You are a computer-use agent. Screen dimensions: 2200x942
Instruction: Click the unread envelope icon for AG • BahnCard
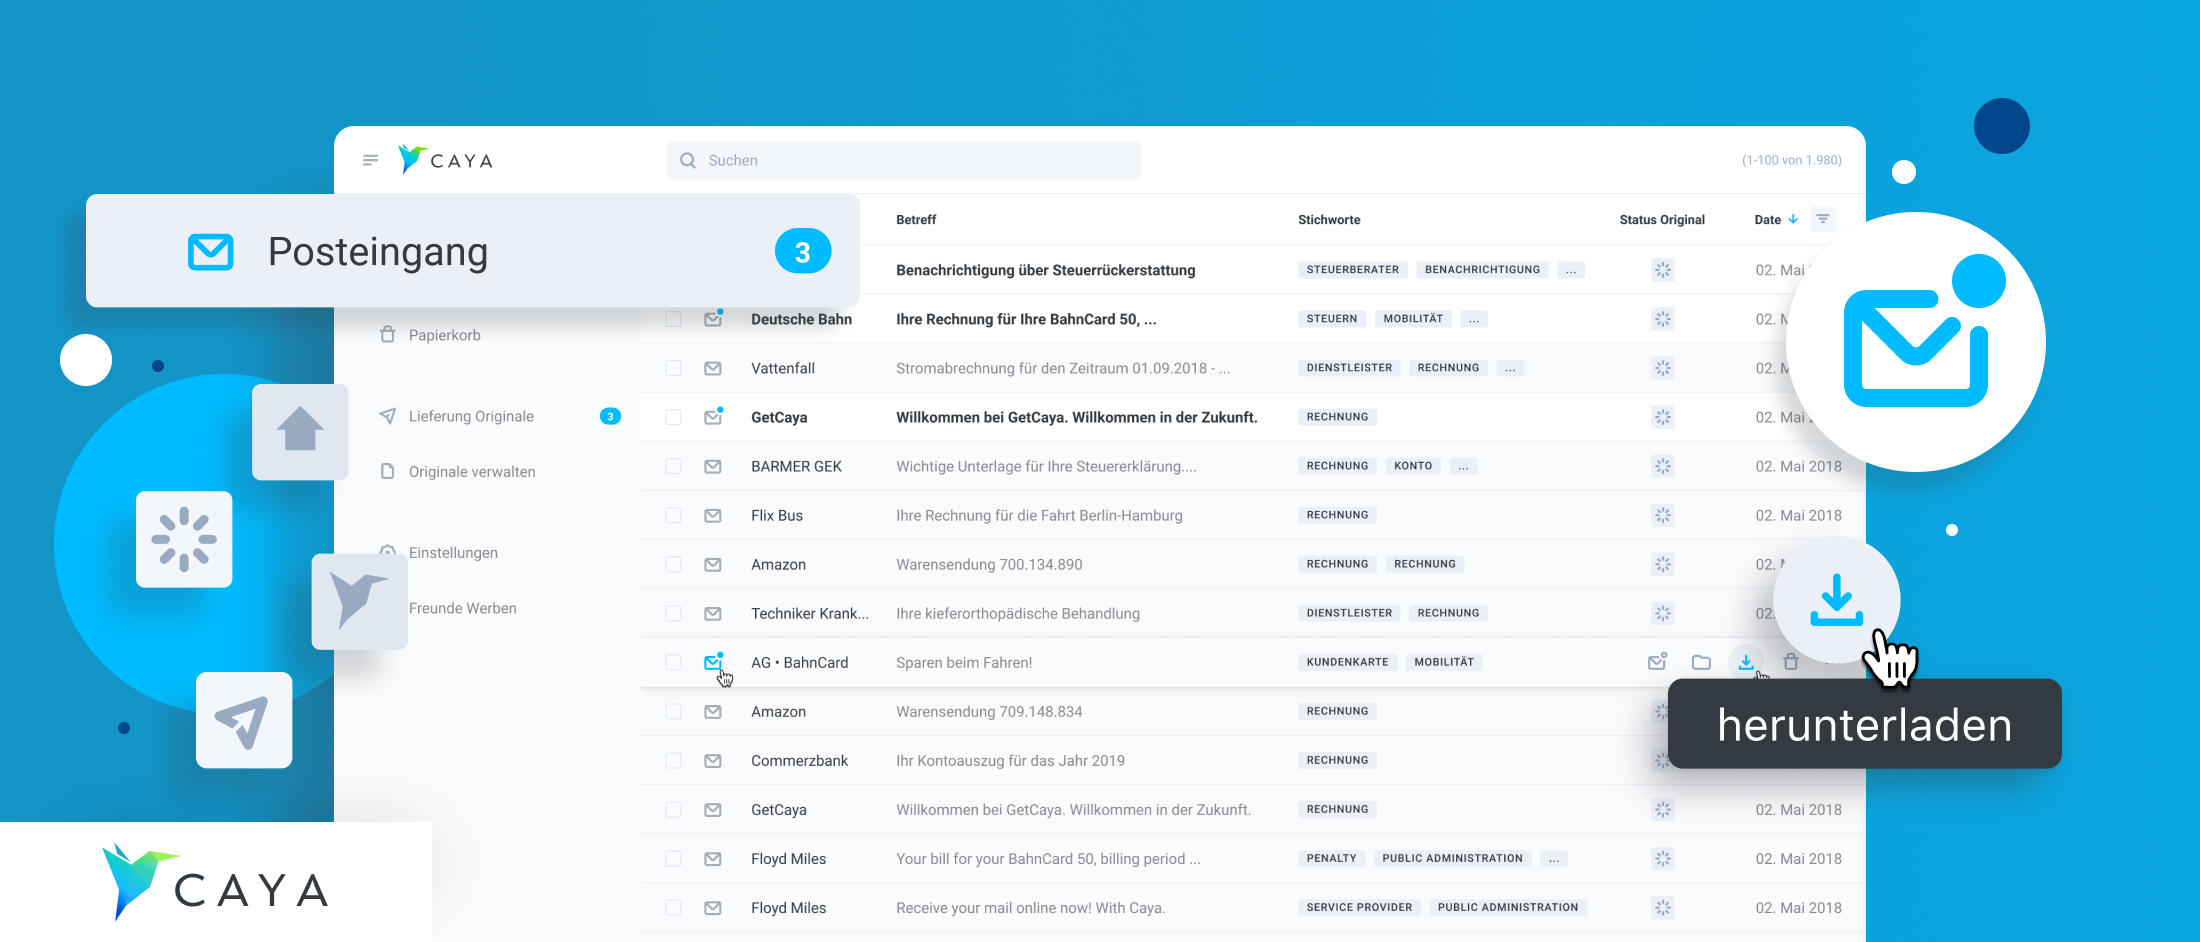(713, 662)
